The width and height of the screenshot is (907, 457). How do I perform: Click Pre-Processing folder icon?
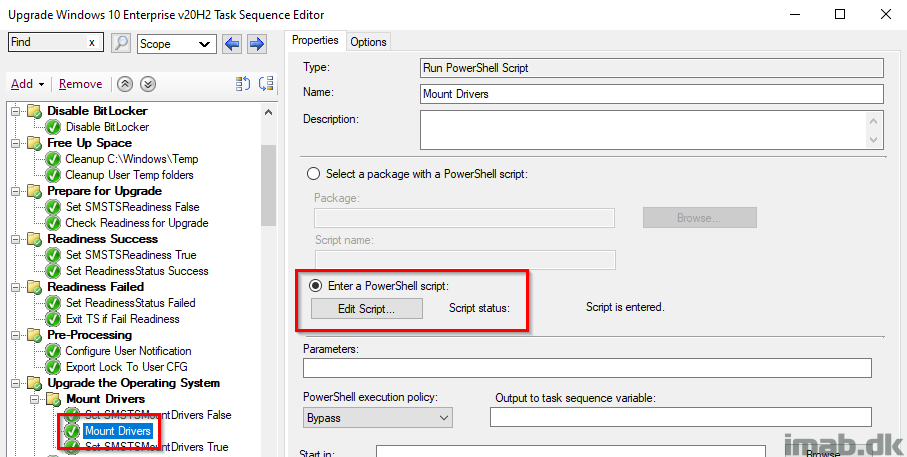35,335
